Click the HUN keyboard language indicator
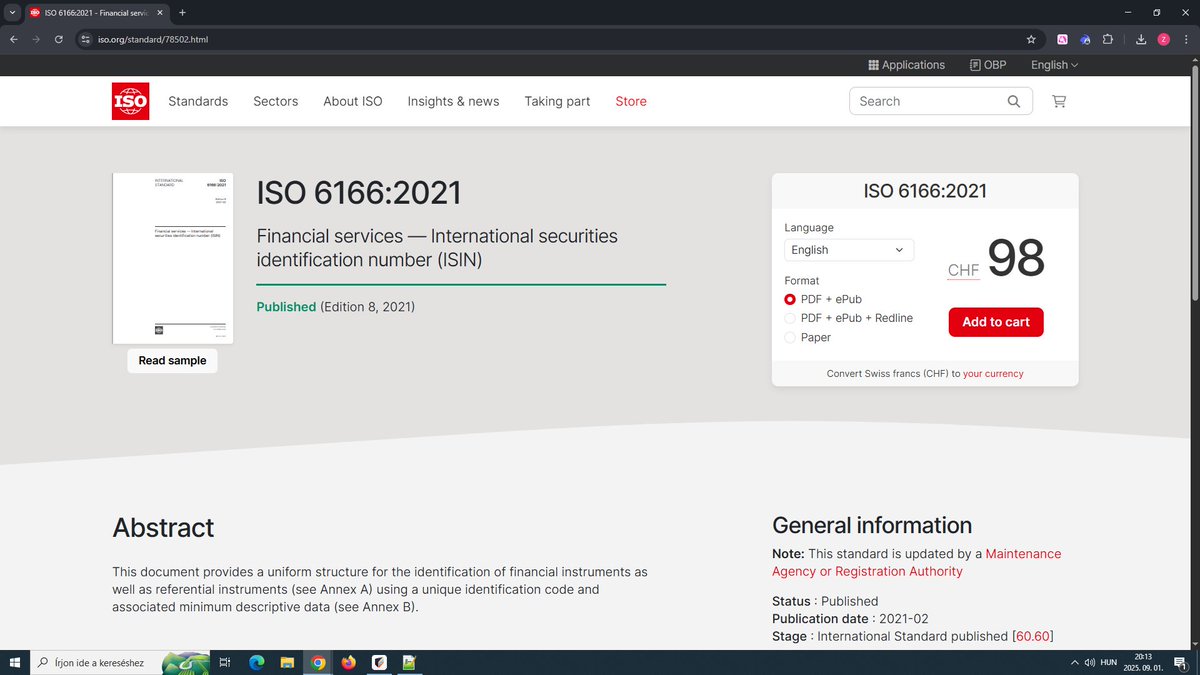The image size is (1200, 675). coord(1109,662)
